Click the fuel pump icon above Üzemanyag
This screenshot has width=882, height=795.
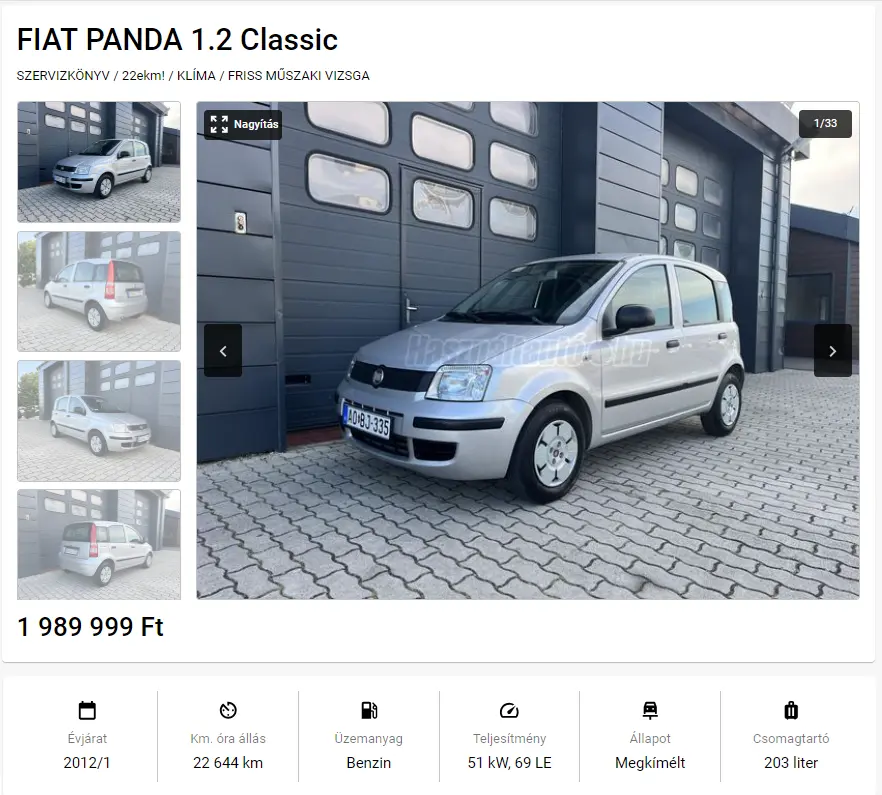(369, 710)
